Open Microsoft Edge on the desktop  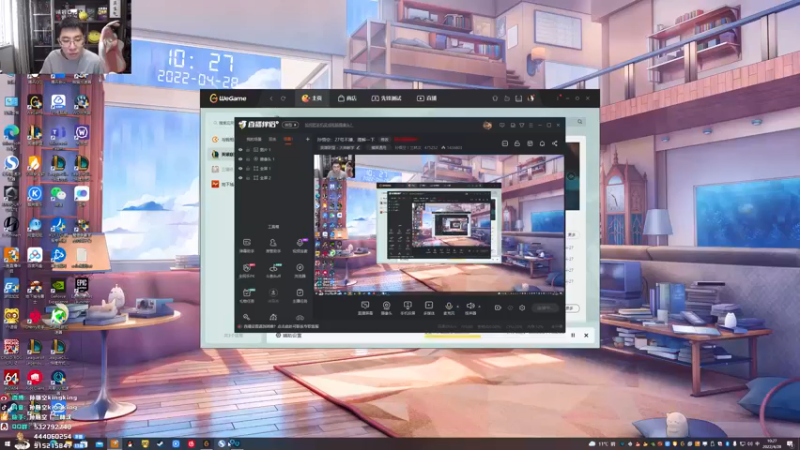coord(11,136)
